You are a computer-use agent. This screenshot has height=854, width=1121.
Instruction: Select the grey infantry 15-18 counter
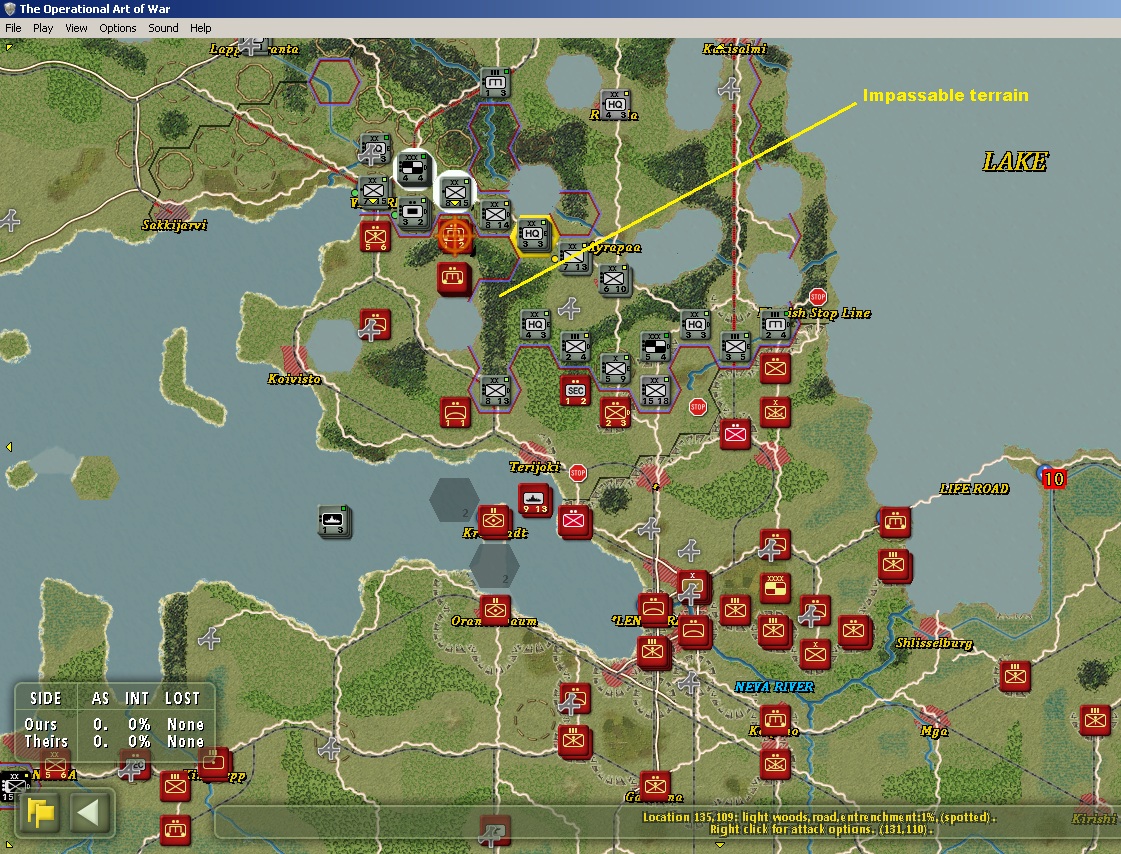pos(655,391)
